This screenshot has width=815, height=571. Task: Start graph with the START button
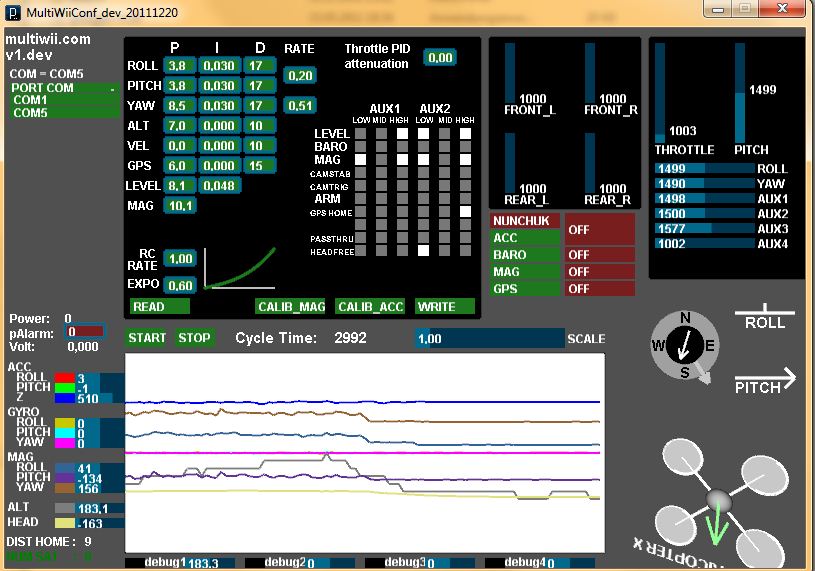point(147,338)
